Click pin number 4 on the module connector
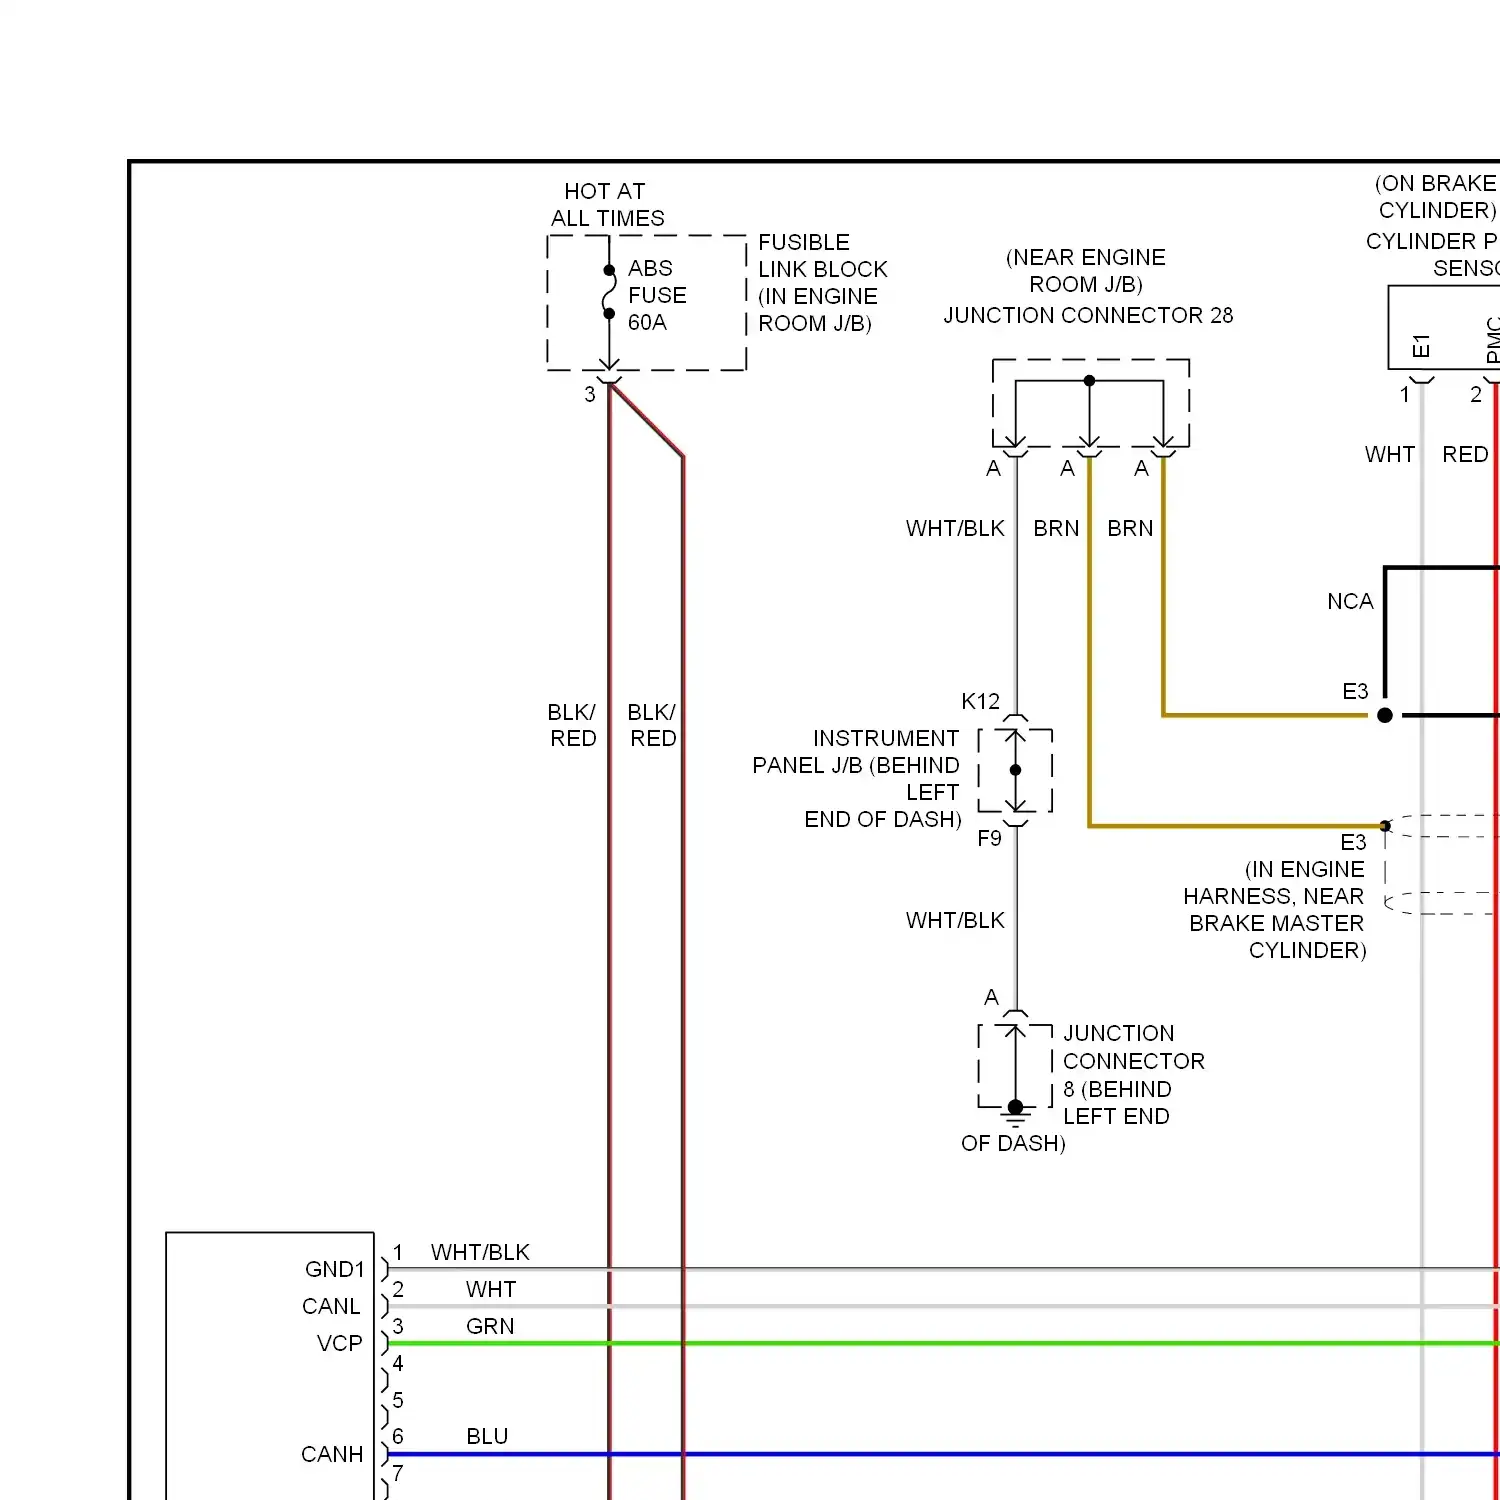Screen dimensions: 1500x1500 tap(398, 1364)
